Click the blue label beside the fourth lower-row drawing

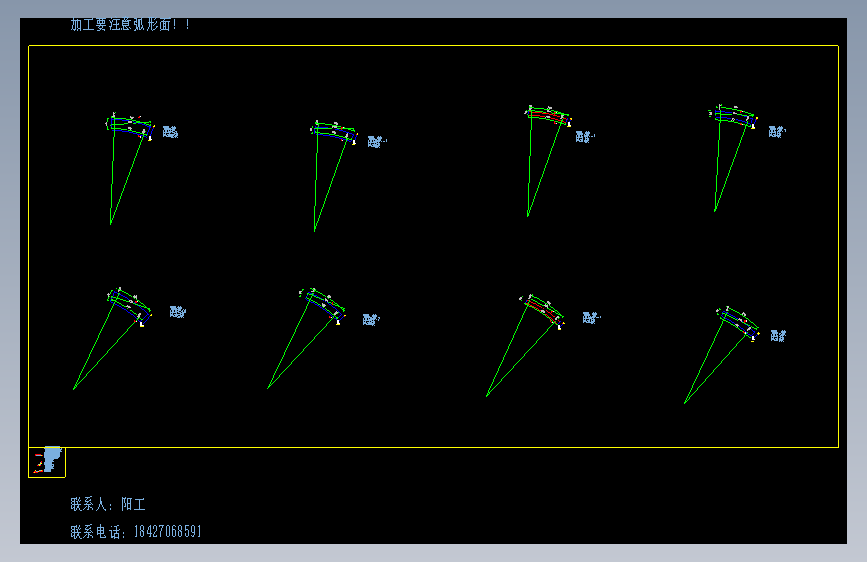(x=779, y=336)
